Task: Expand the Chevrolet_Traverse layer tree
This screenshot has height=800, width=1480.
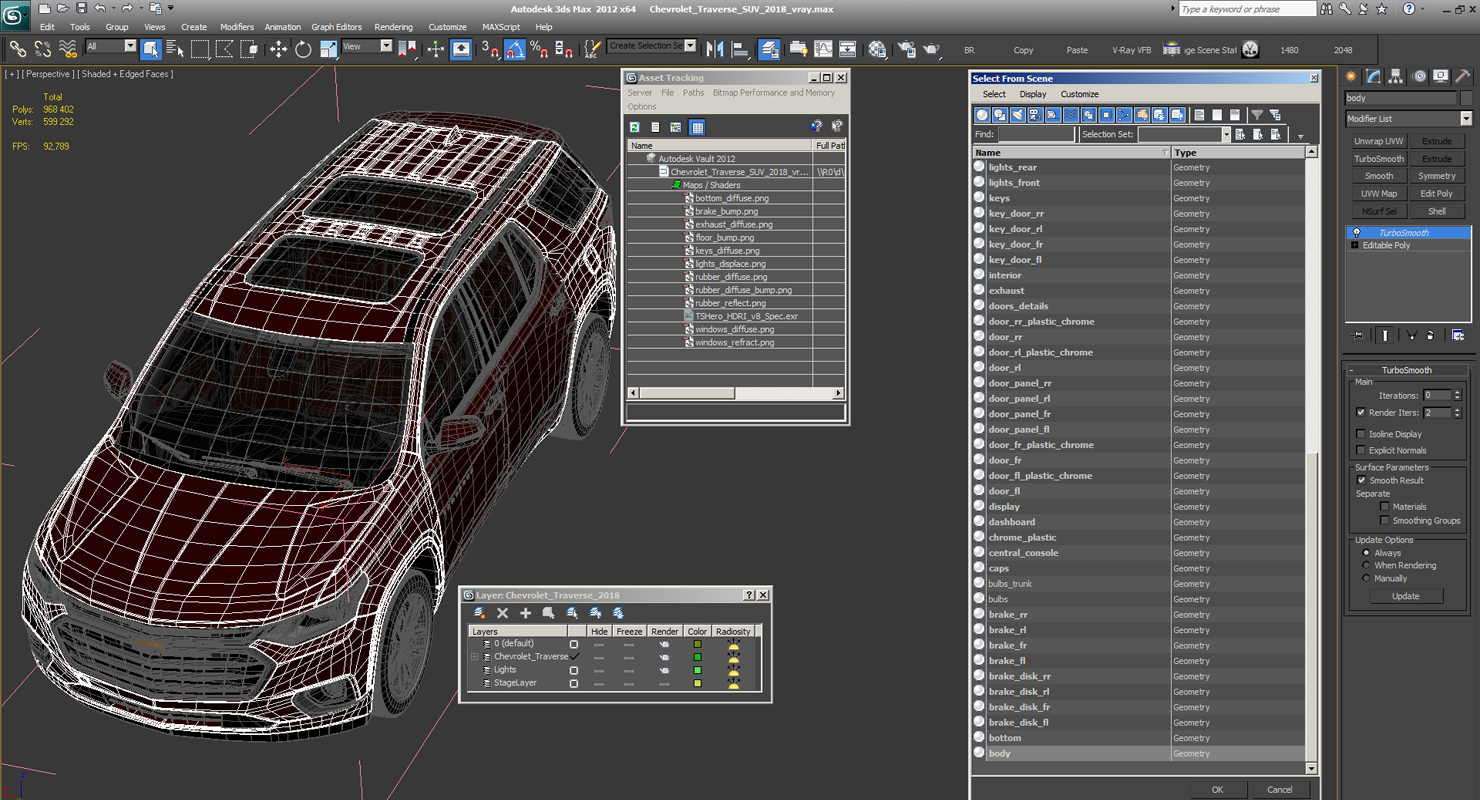Action: tap(475, 657)
